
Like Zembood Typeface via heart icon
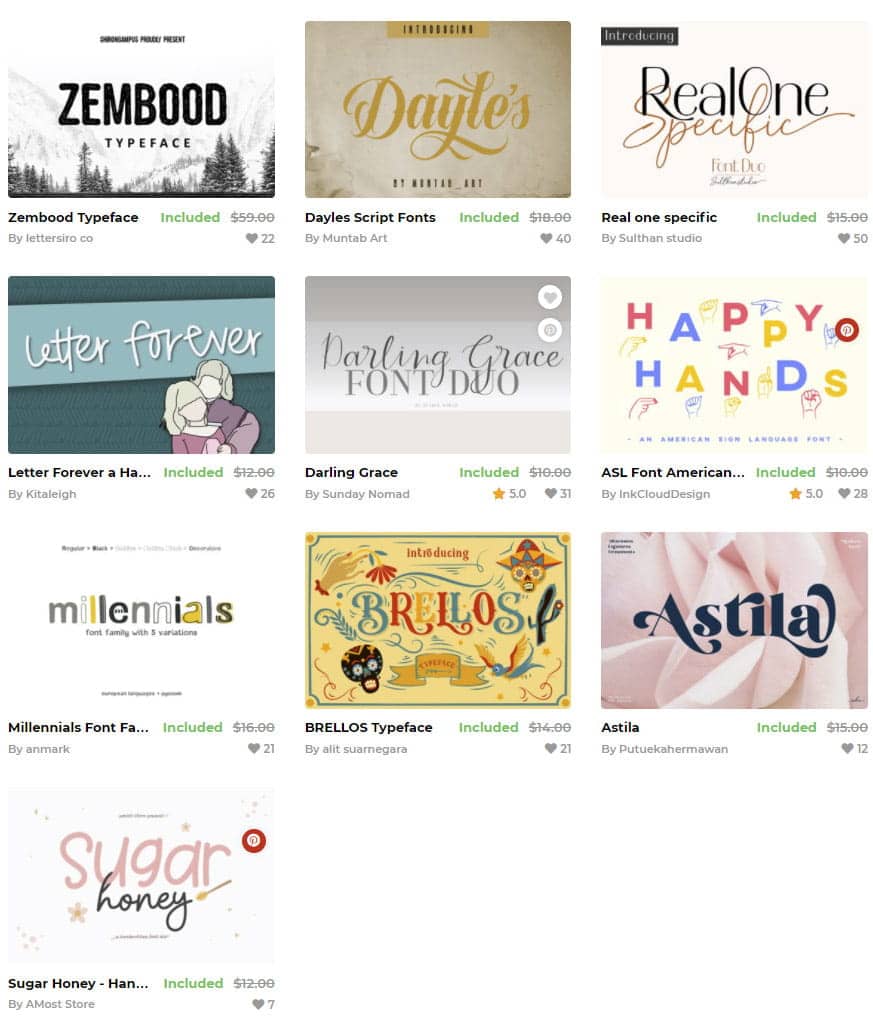click(251, 238)
